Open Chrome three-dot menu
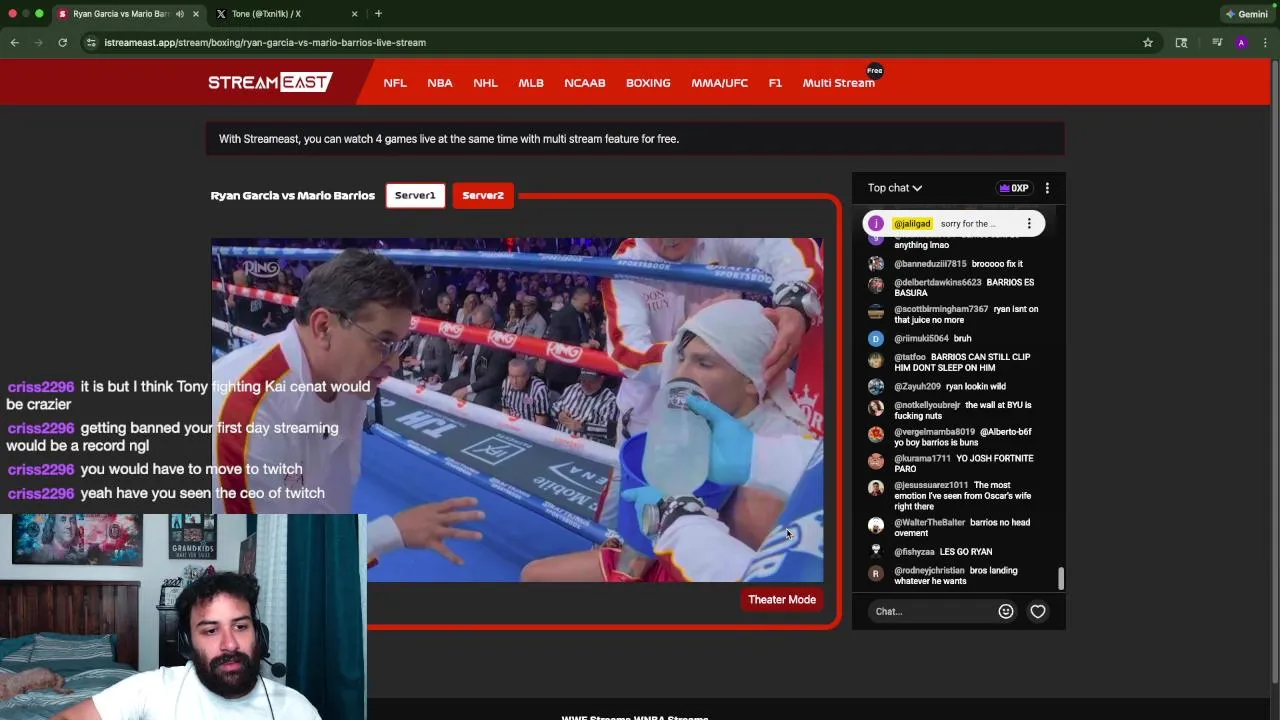This screenshot has width=1280, height=720. (x=1265, y=42)
